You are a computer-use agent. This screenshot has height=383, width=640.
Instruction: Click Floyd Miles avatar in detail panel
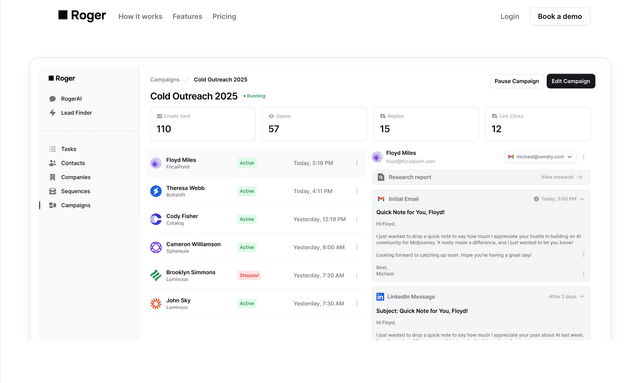coord(377,156)
